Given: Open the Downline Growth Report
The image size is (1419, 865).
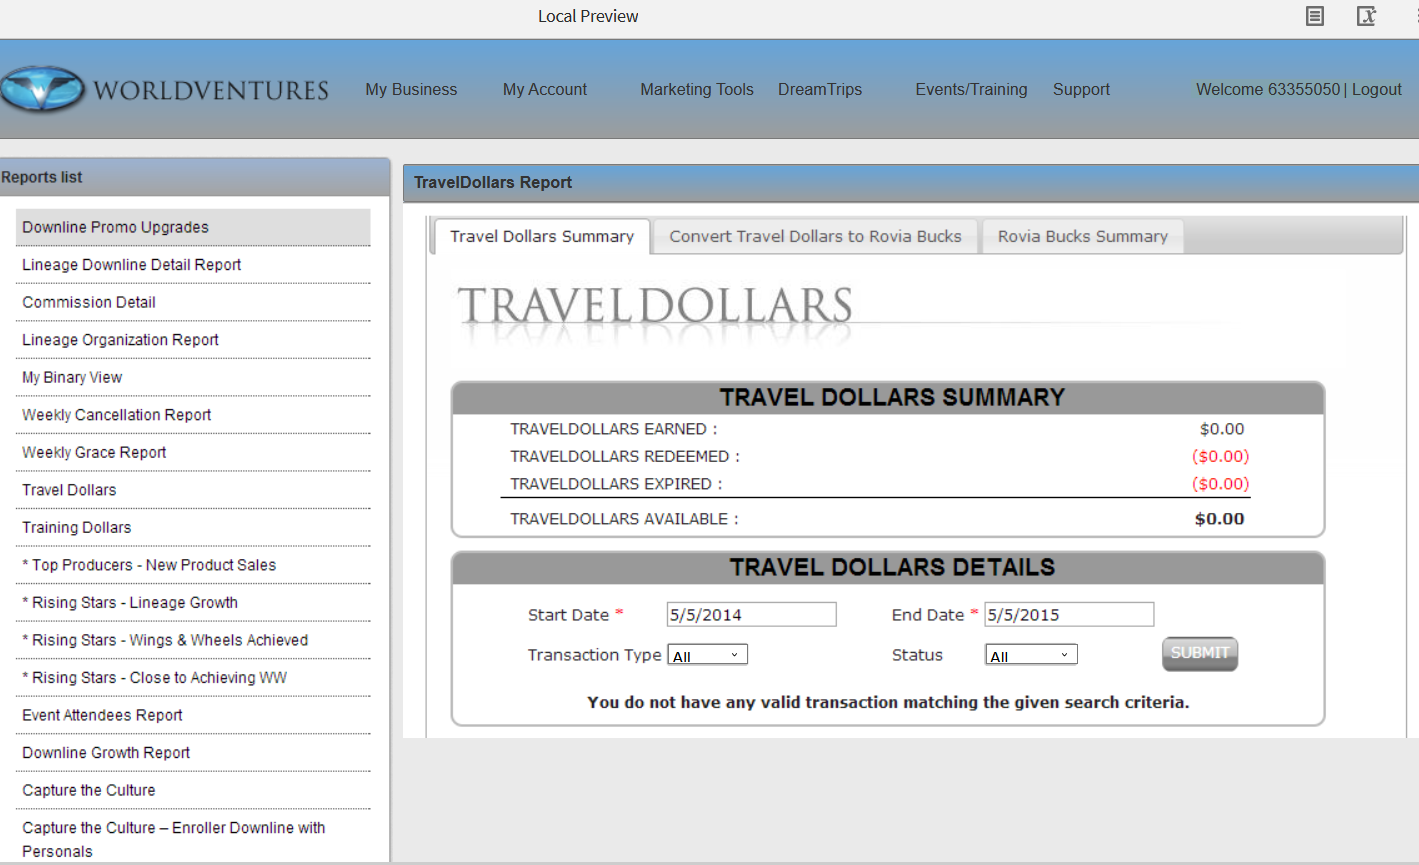Looking at the screenshot, I should (x=193, y=752).
